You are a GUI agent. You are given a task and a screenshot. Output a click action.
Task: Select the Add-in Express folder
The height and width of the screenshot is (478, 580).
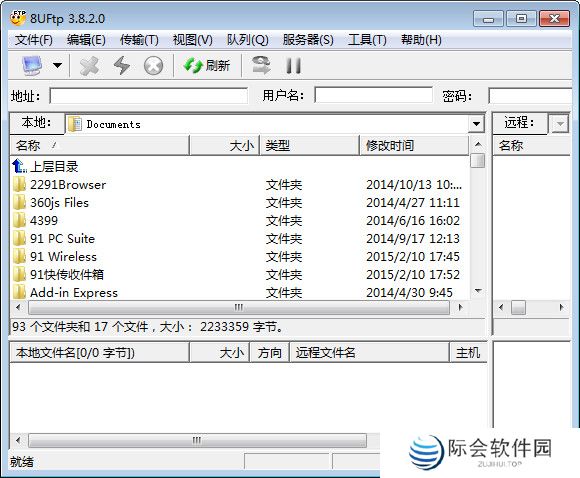pyautogui.click(x=74, y=293)
